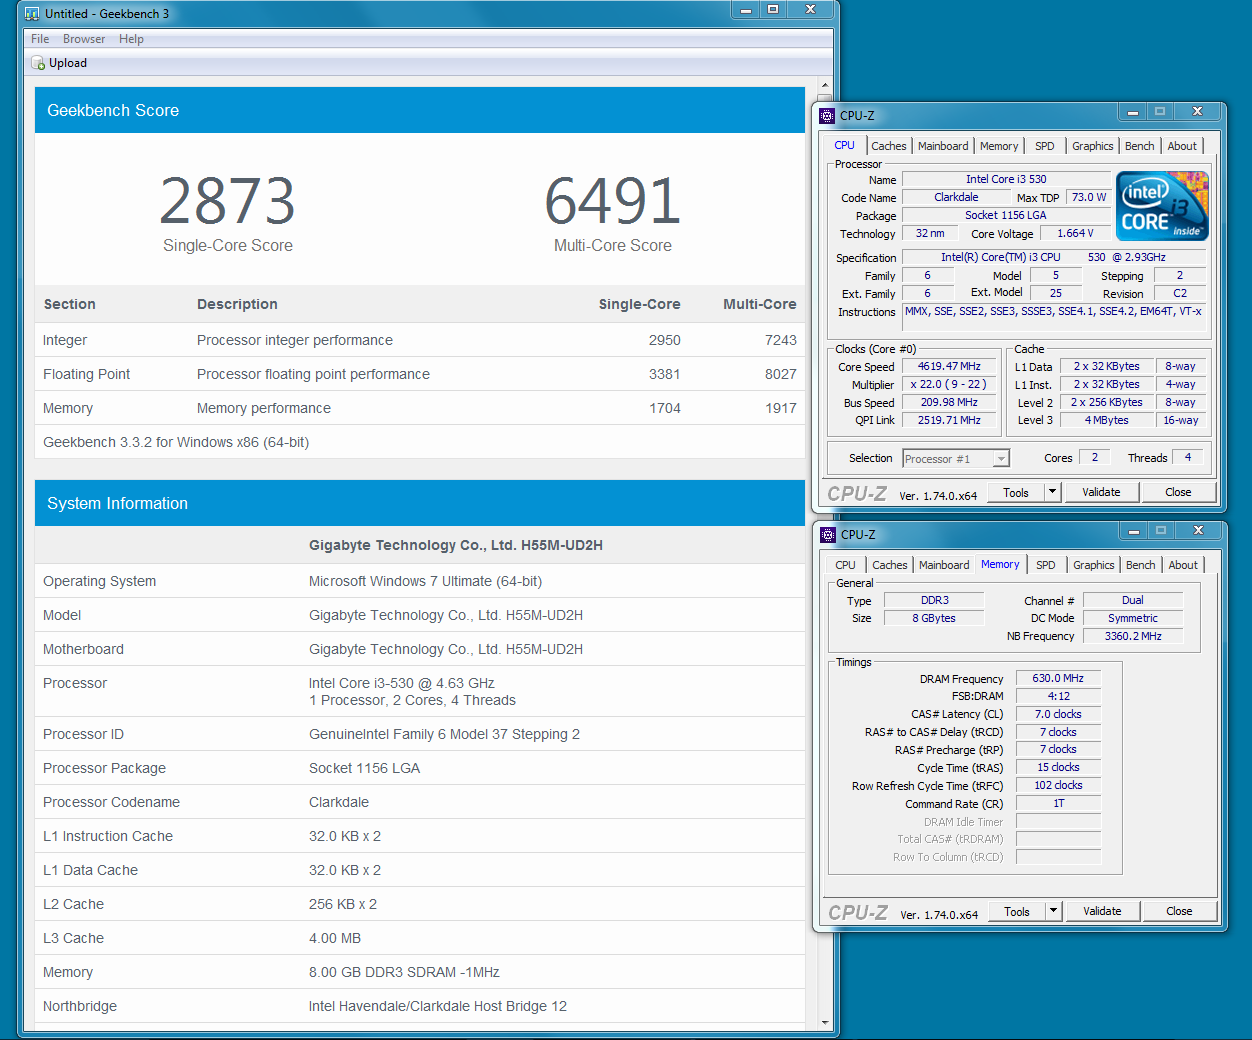Expand Tools dropdown arrow in upper CPU-Z
The height and width of the screenshot is (1040, 1252).
point(1052,492)
